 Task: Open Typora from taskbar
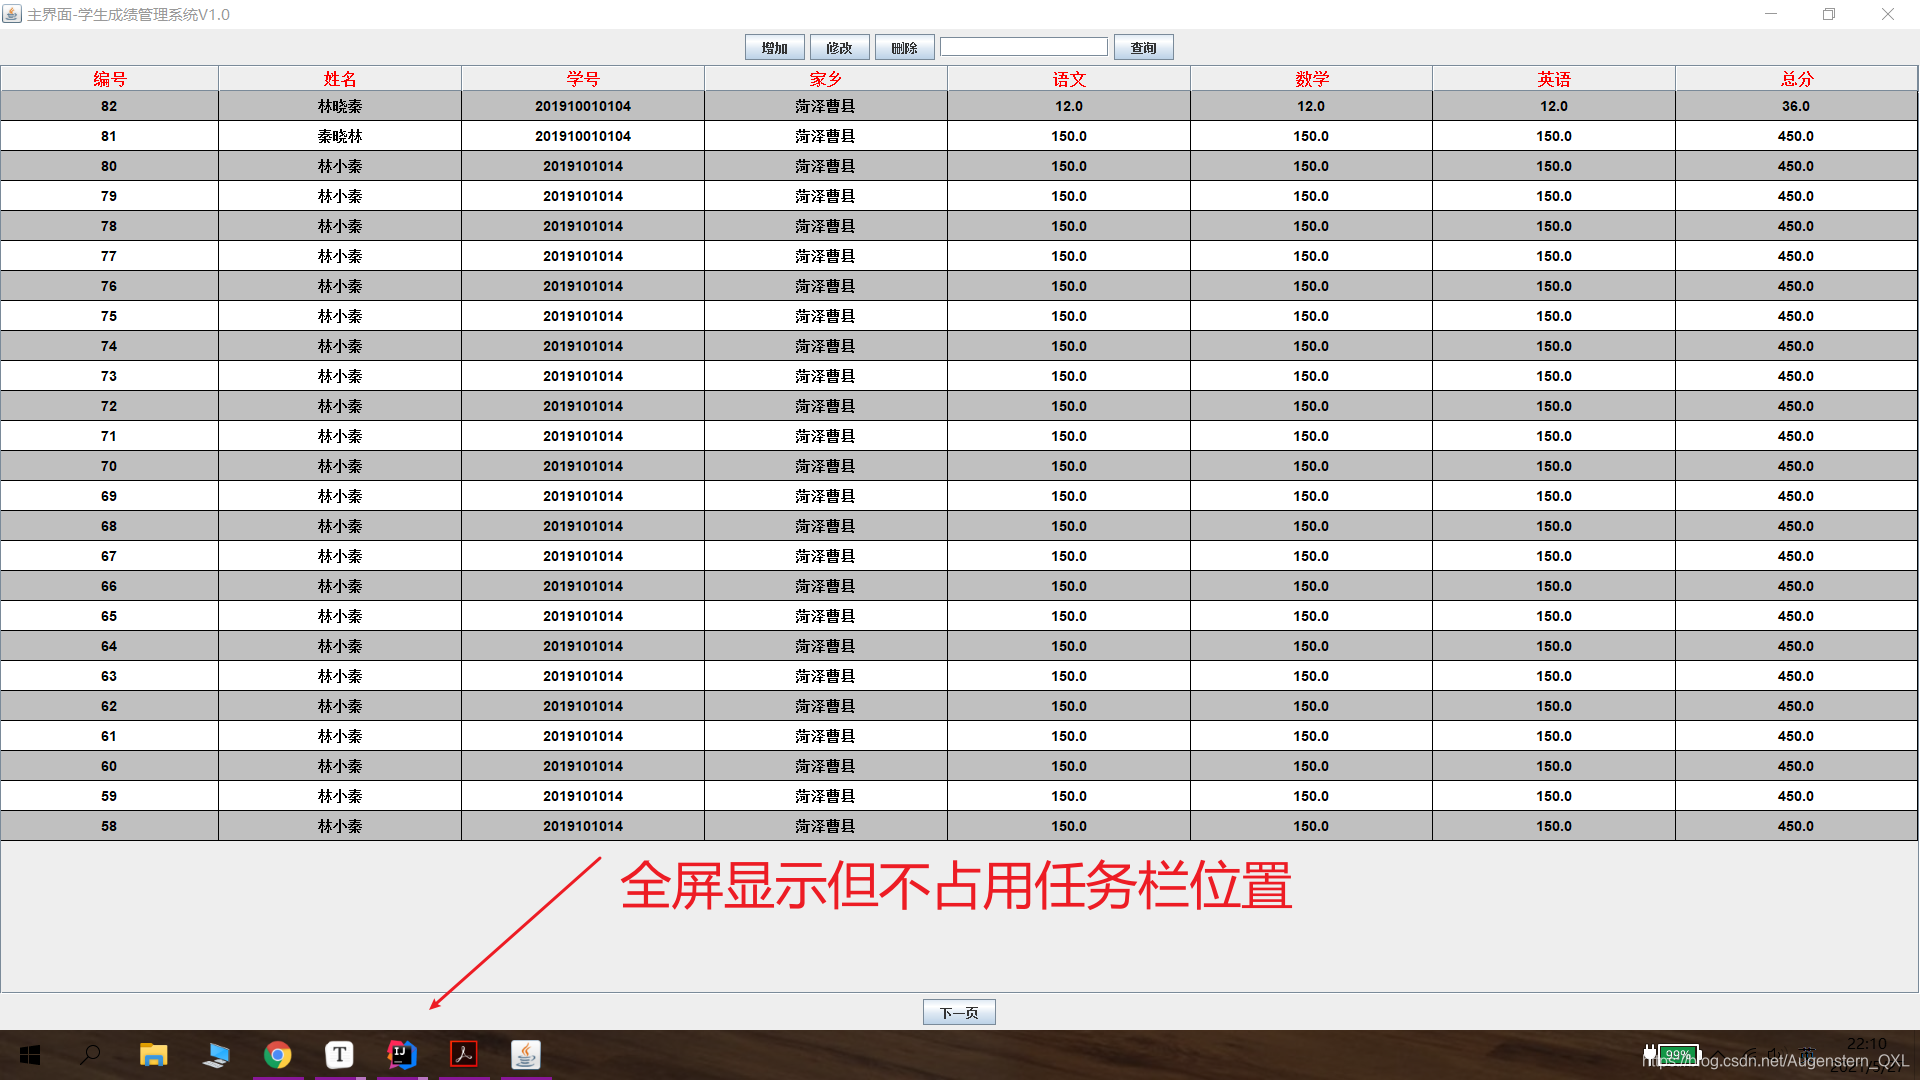(x=340, y=1055)
